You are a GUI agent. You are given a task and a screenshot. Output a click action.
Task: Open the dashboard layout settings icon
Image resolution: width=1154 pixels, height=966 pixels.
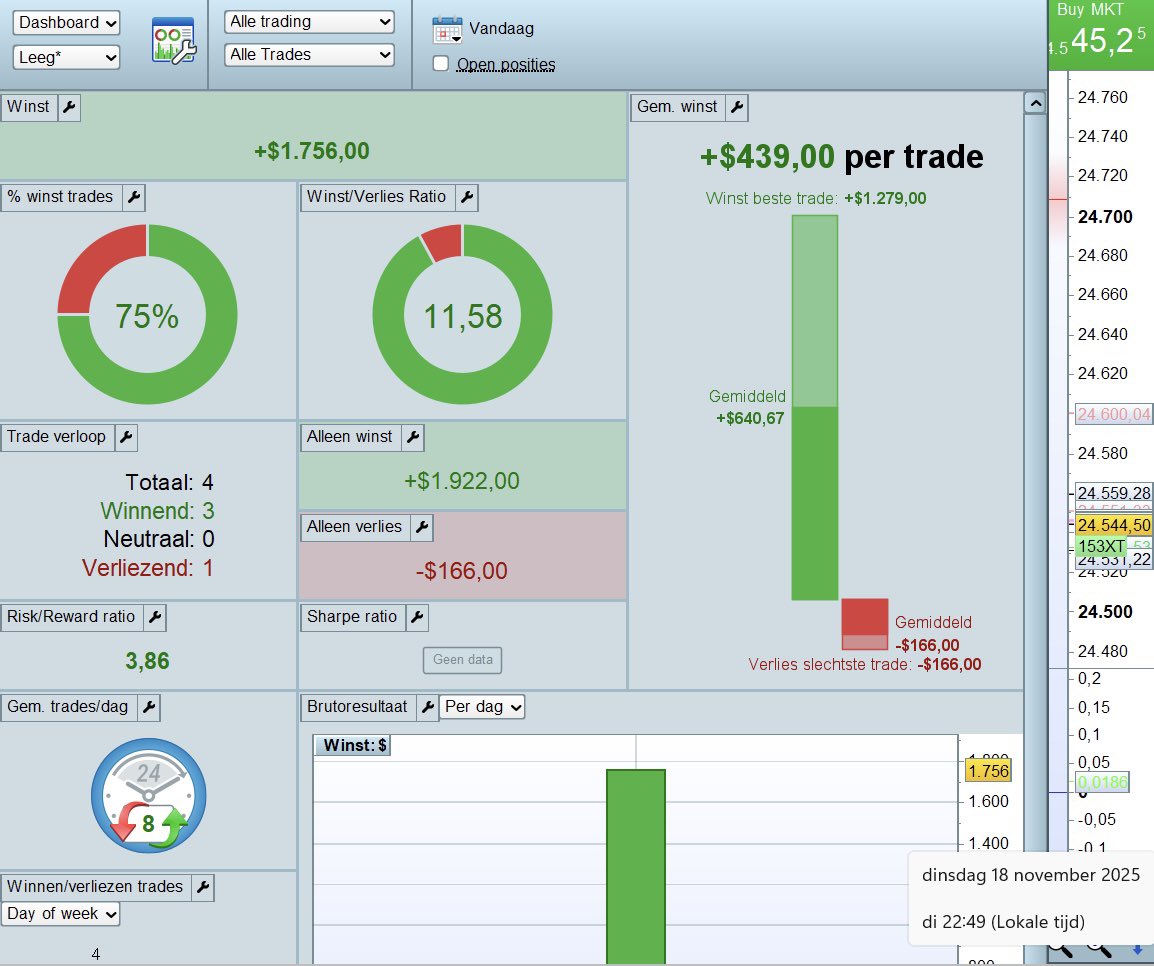click(x=174, y=40)
